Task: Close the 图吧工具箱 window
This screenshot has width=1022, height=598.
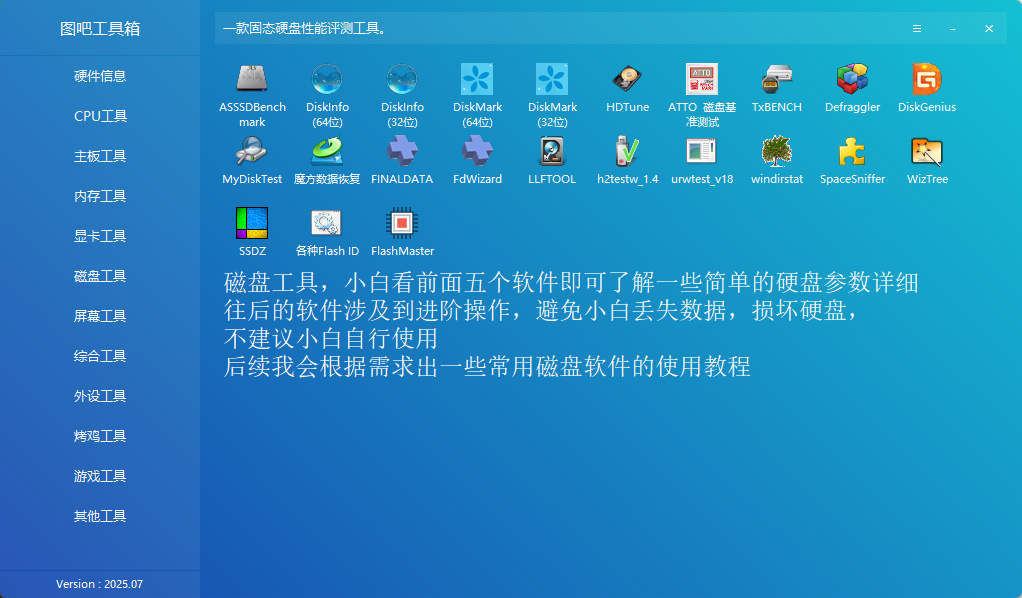Action: 989,29
